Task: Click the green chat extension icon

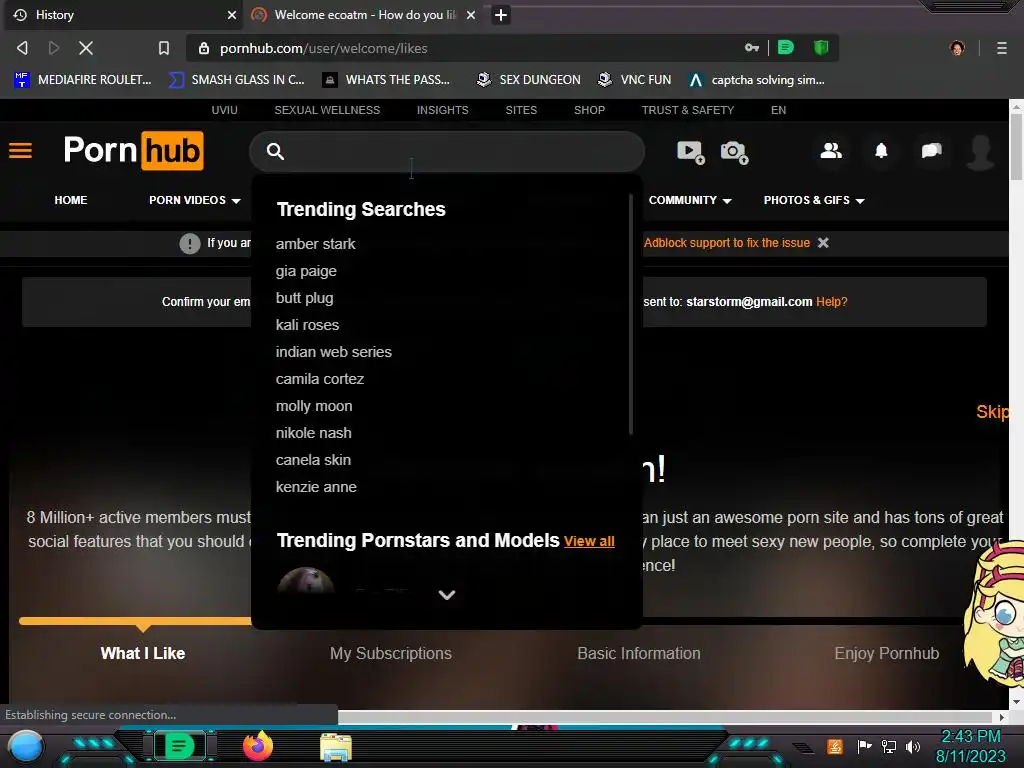Action: coord(786,47)
